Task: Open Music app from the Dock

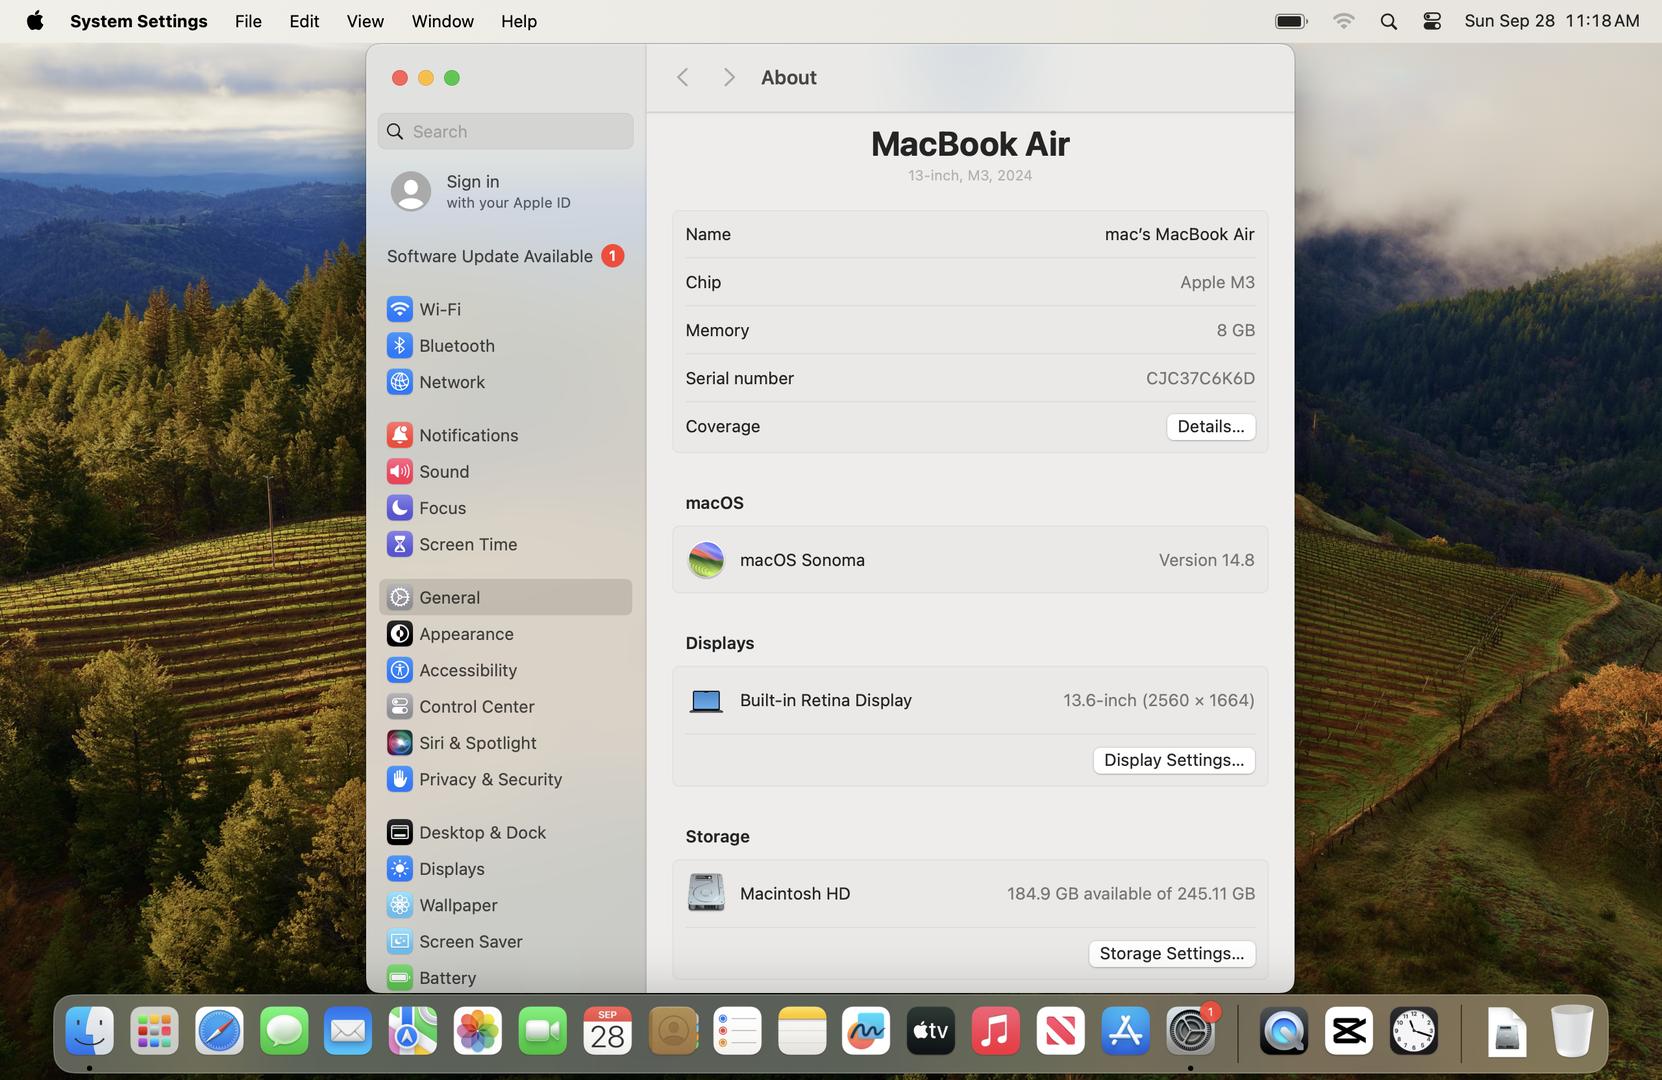Action: click(996, 1031)
